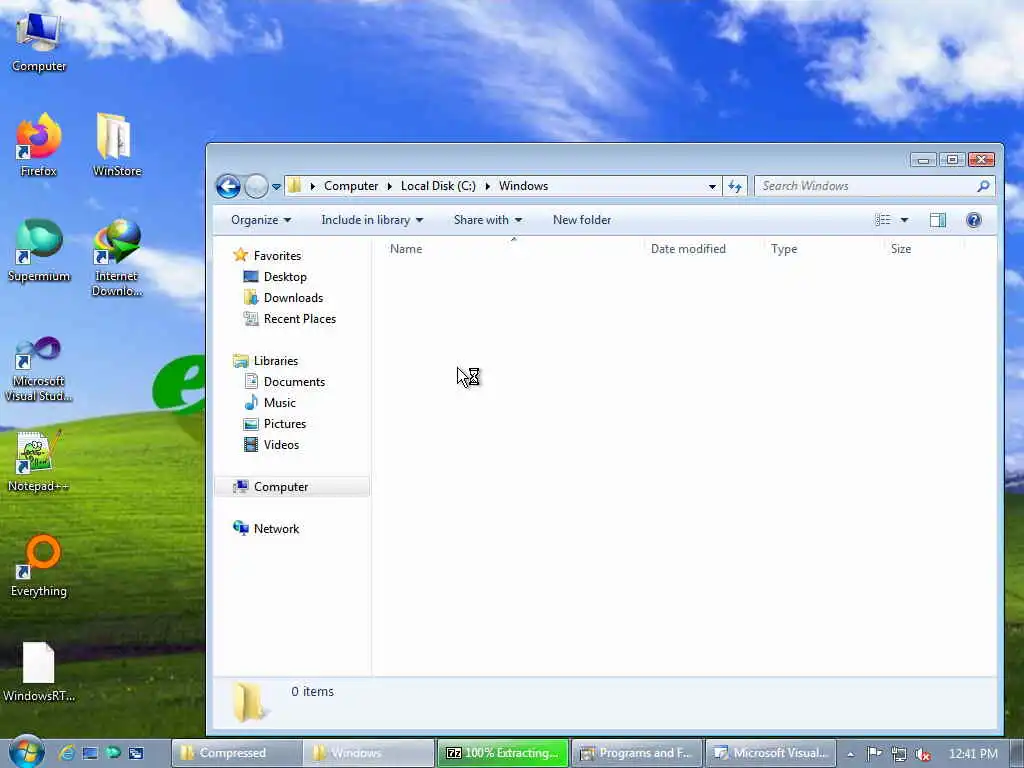Open the Organize menu
This screenshot has height=768, width=1024.
261,220
